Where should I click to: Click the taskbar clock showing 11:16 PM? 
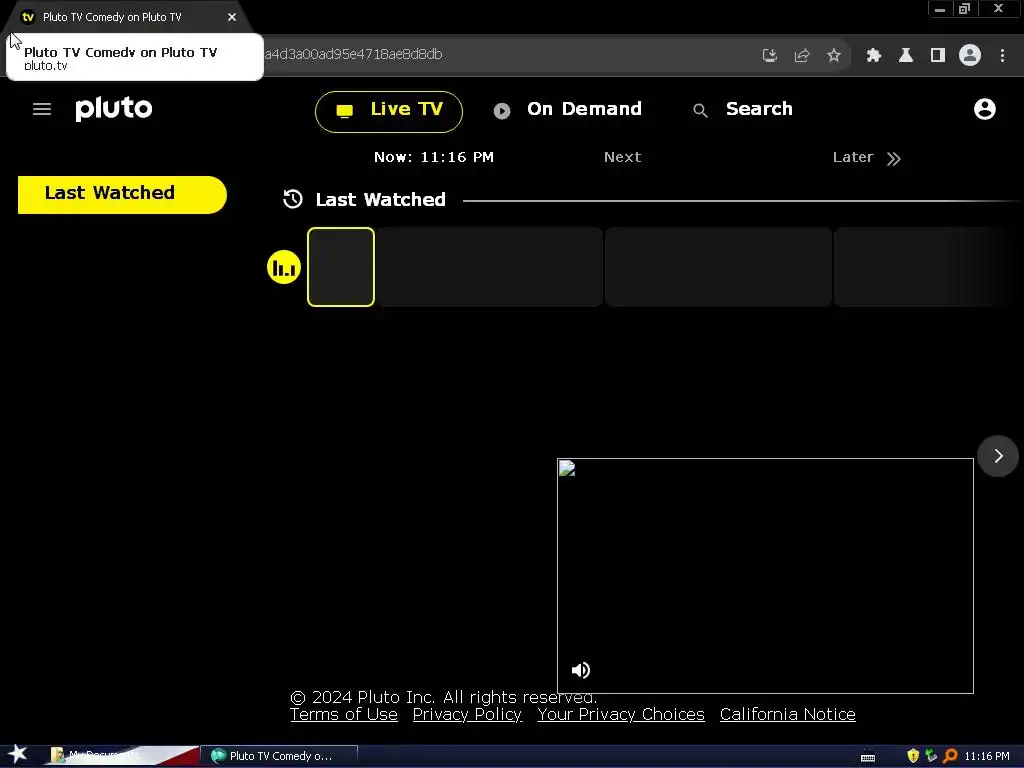tap(987, 756)
